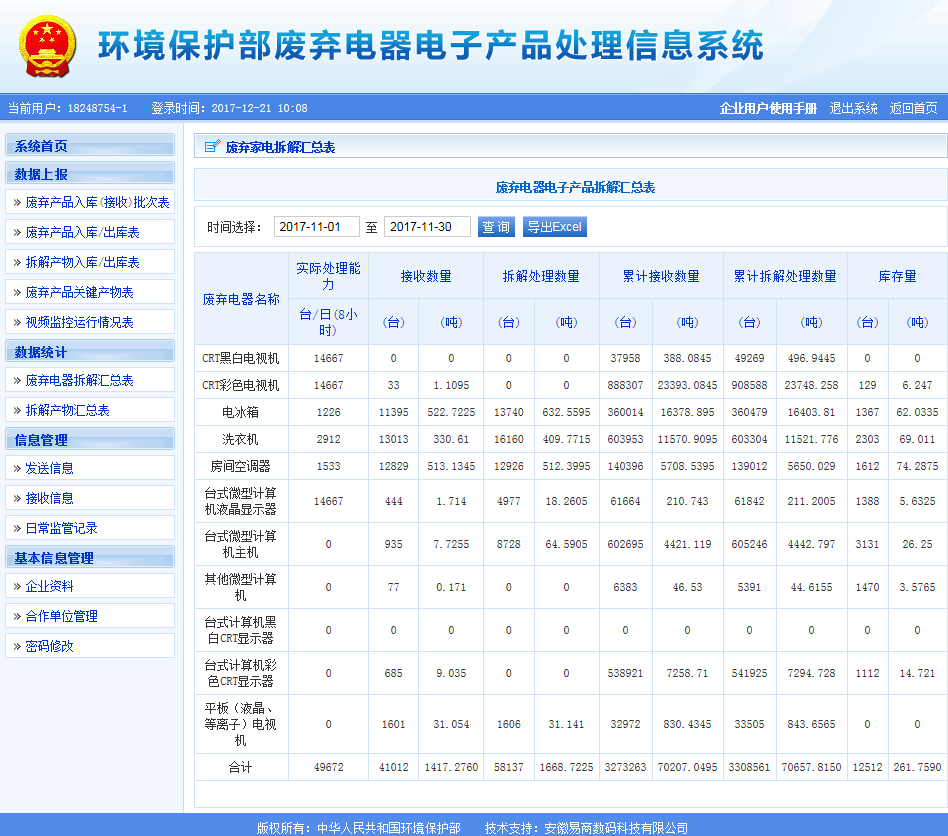Screen dimensions: 948x836
Task: Open 废弃产品入库(接收)批次表 in sidebar
Action: 97,203
